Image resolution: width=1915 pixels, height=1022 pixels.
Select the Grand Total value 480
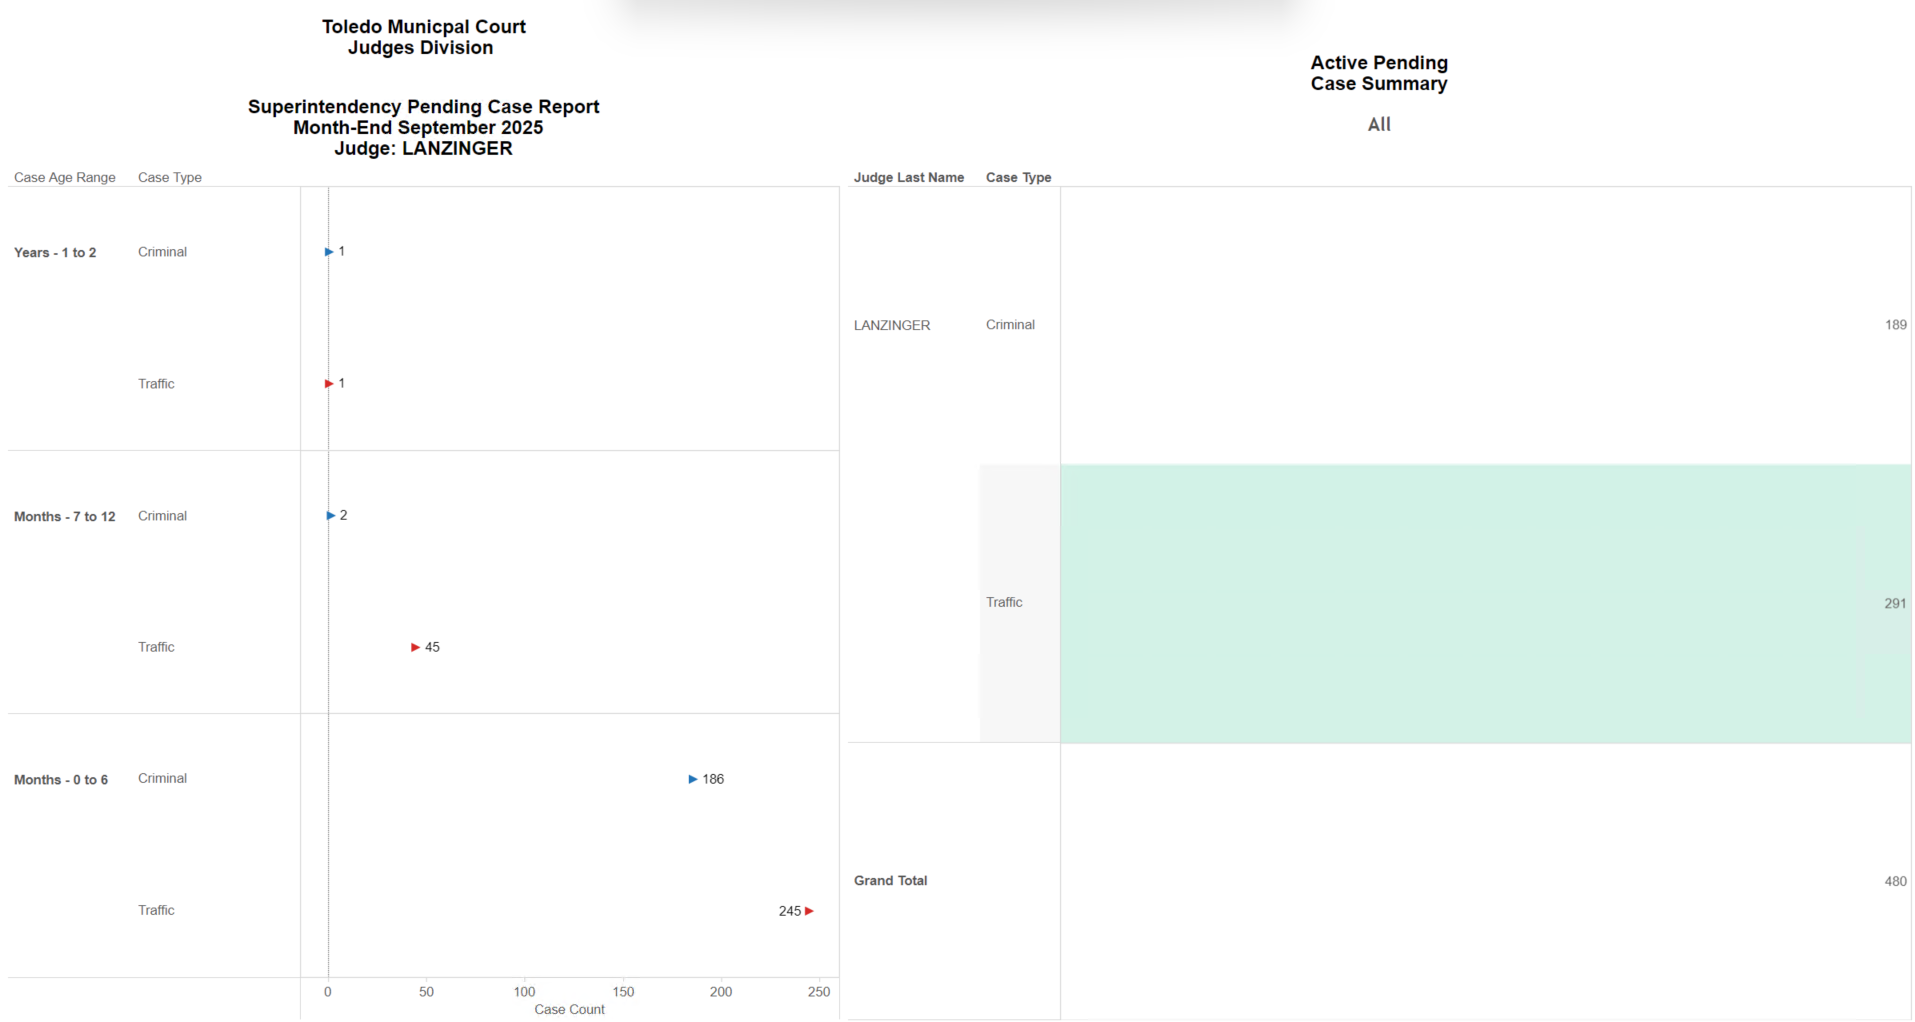1895,882
